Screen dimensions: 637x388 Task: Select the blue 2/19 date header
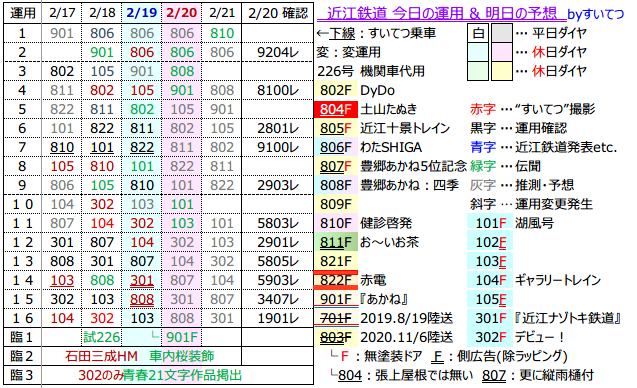point(141,13)
